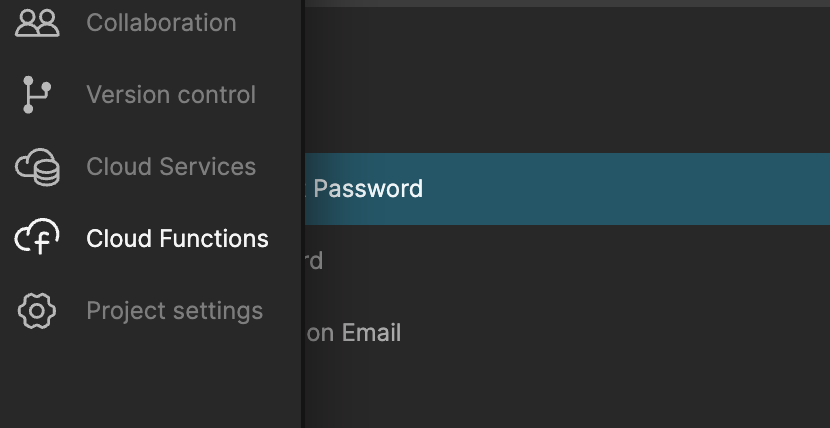Click the Collaboration people icon
The width and height of the screenshot is (830, 428).
pos(38,22)
